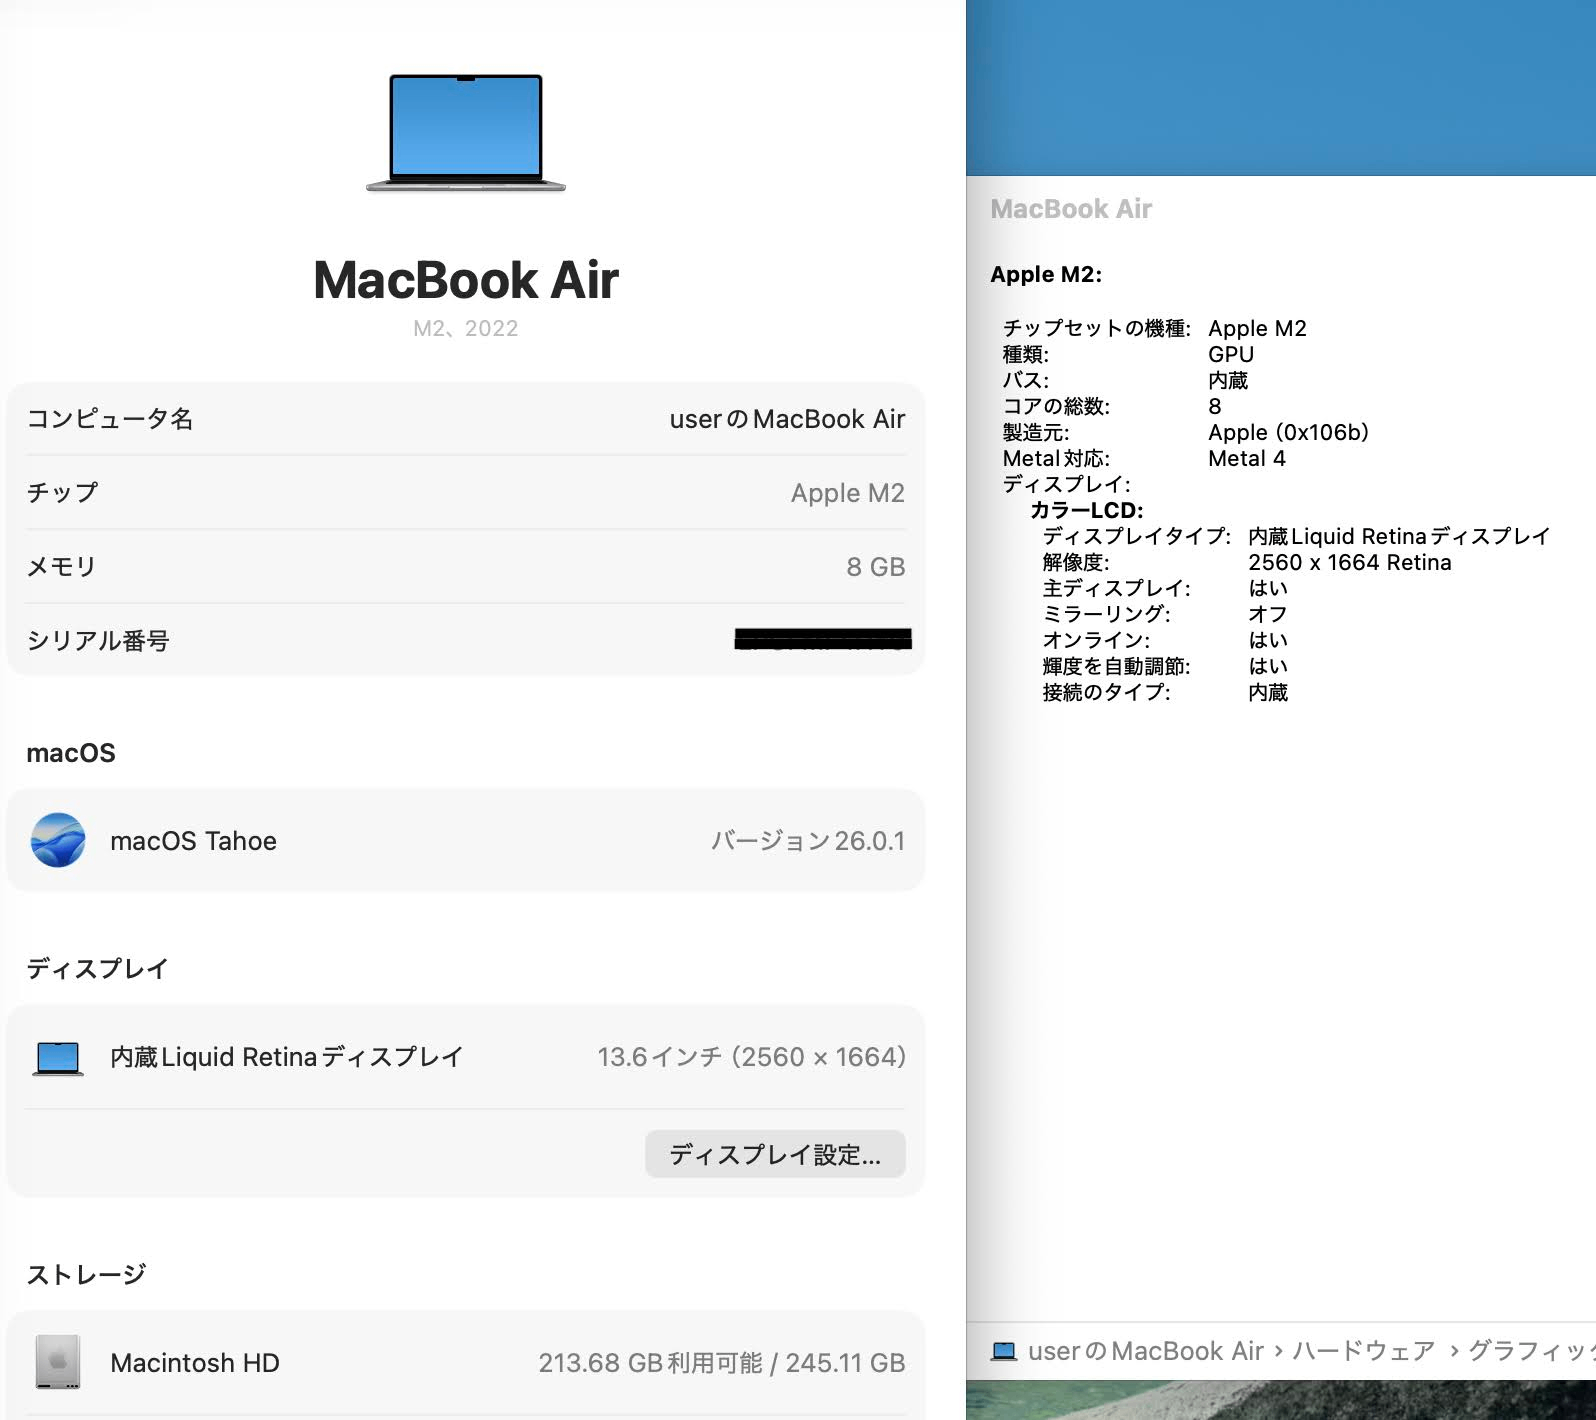Click the MacBook Air laptop illustration
The width and height of the screenshot is (1596, 1420).
465,132
